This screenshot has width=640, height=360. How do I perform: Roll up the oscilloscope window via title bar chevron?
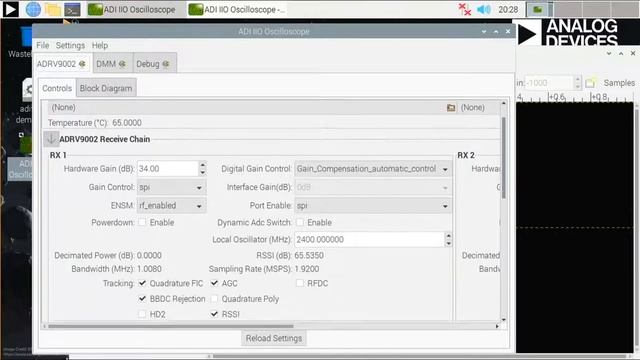pos(484,31)
